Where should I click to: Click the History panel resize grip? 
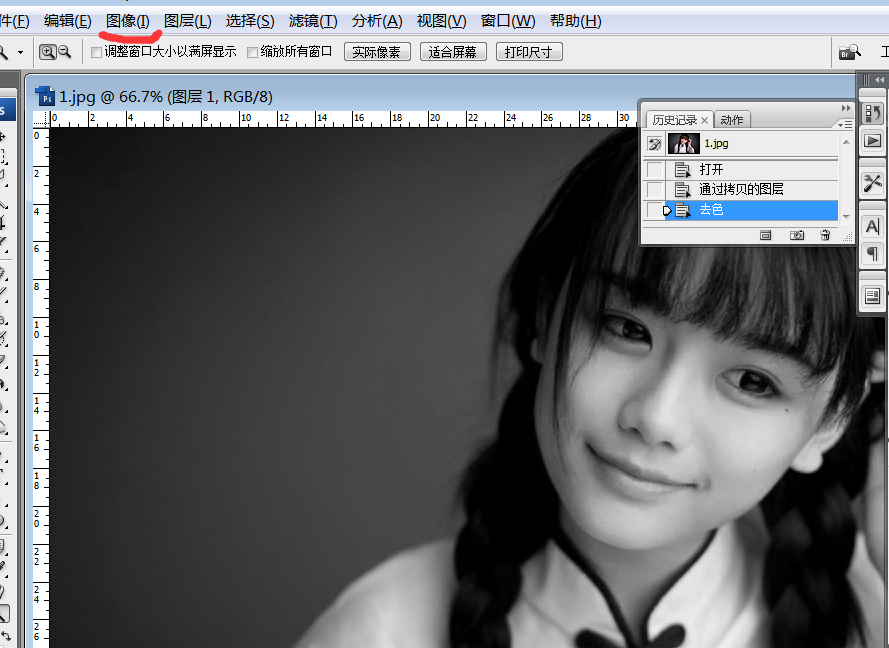848,238
